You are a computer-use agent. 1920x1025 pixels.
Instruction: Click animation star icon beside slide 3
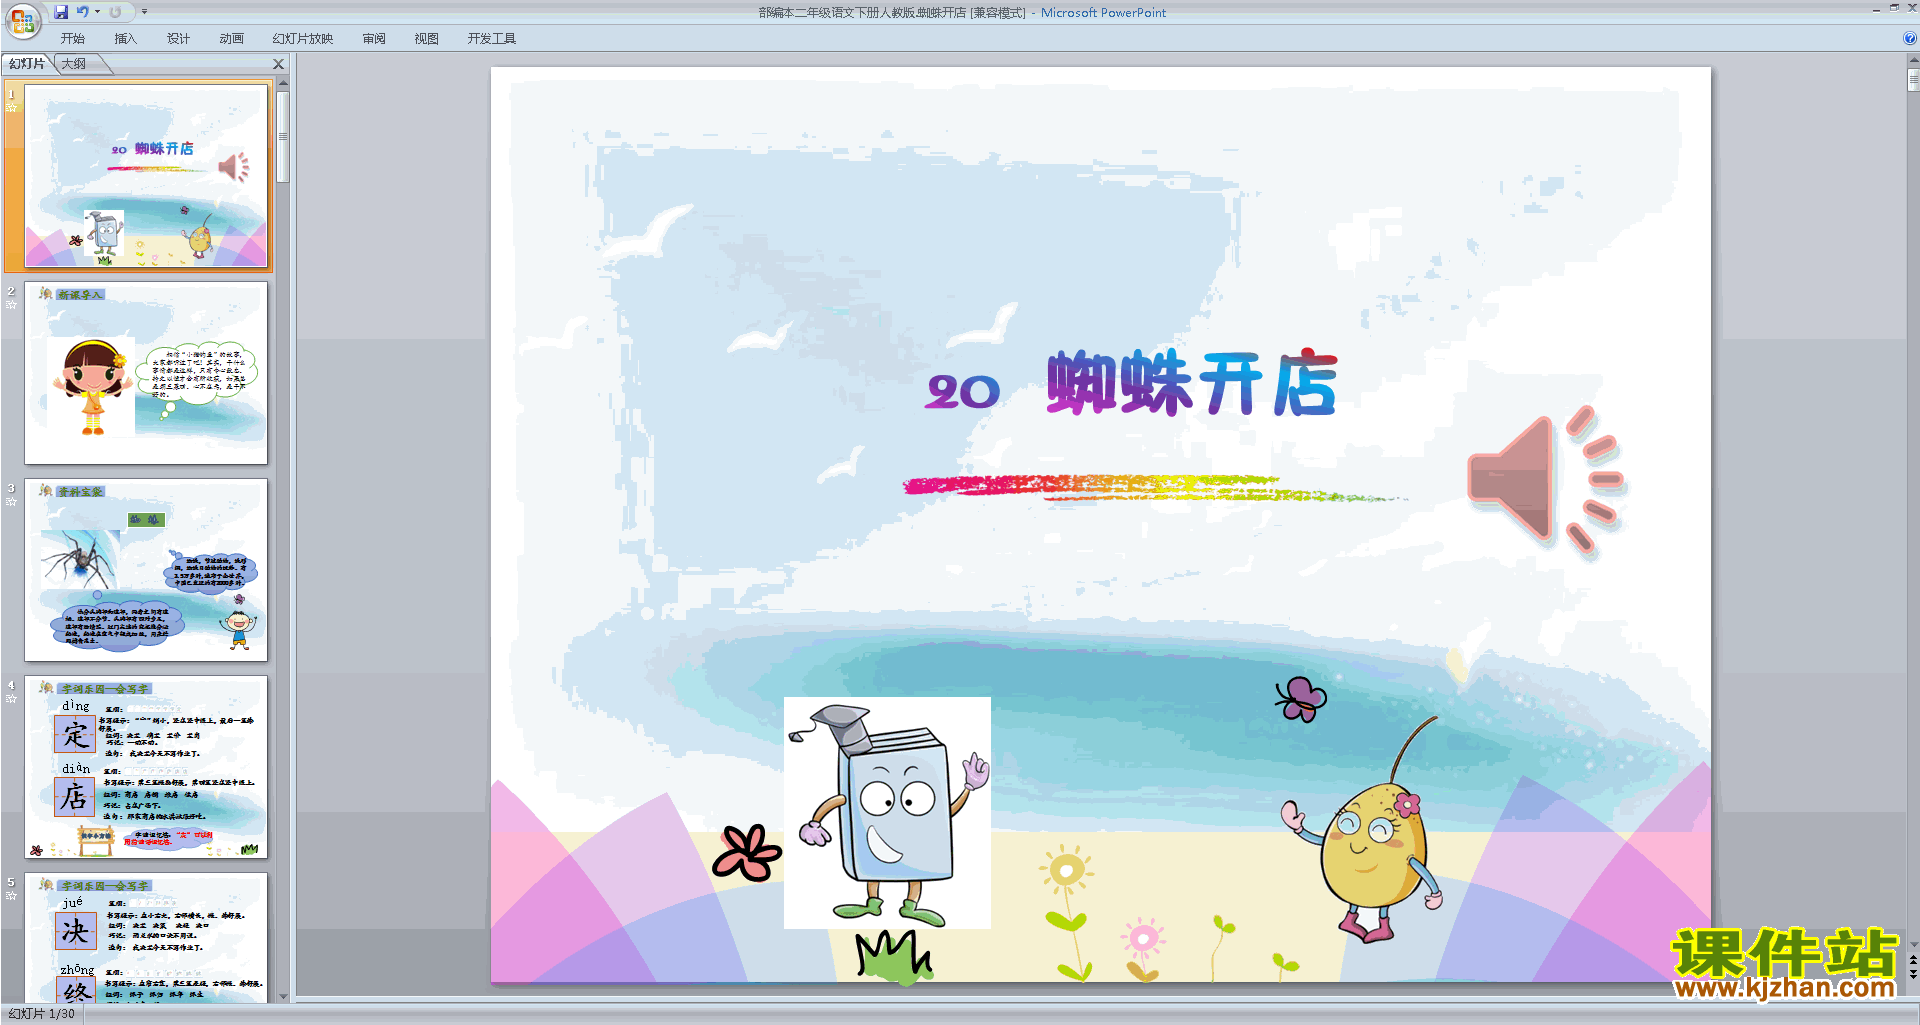(12, 502)
